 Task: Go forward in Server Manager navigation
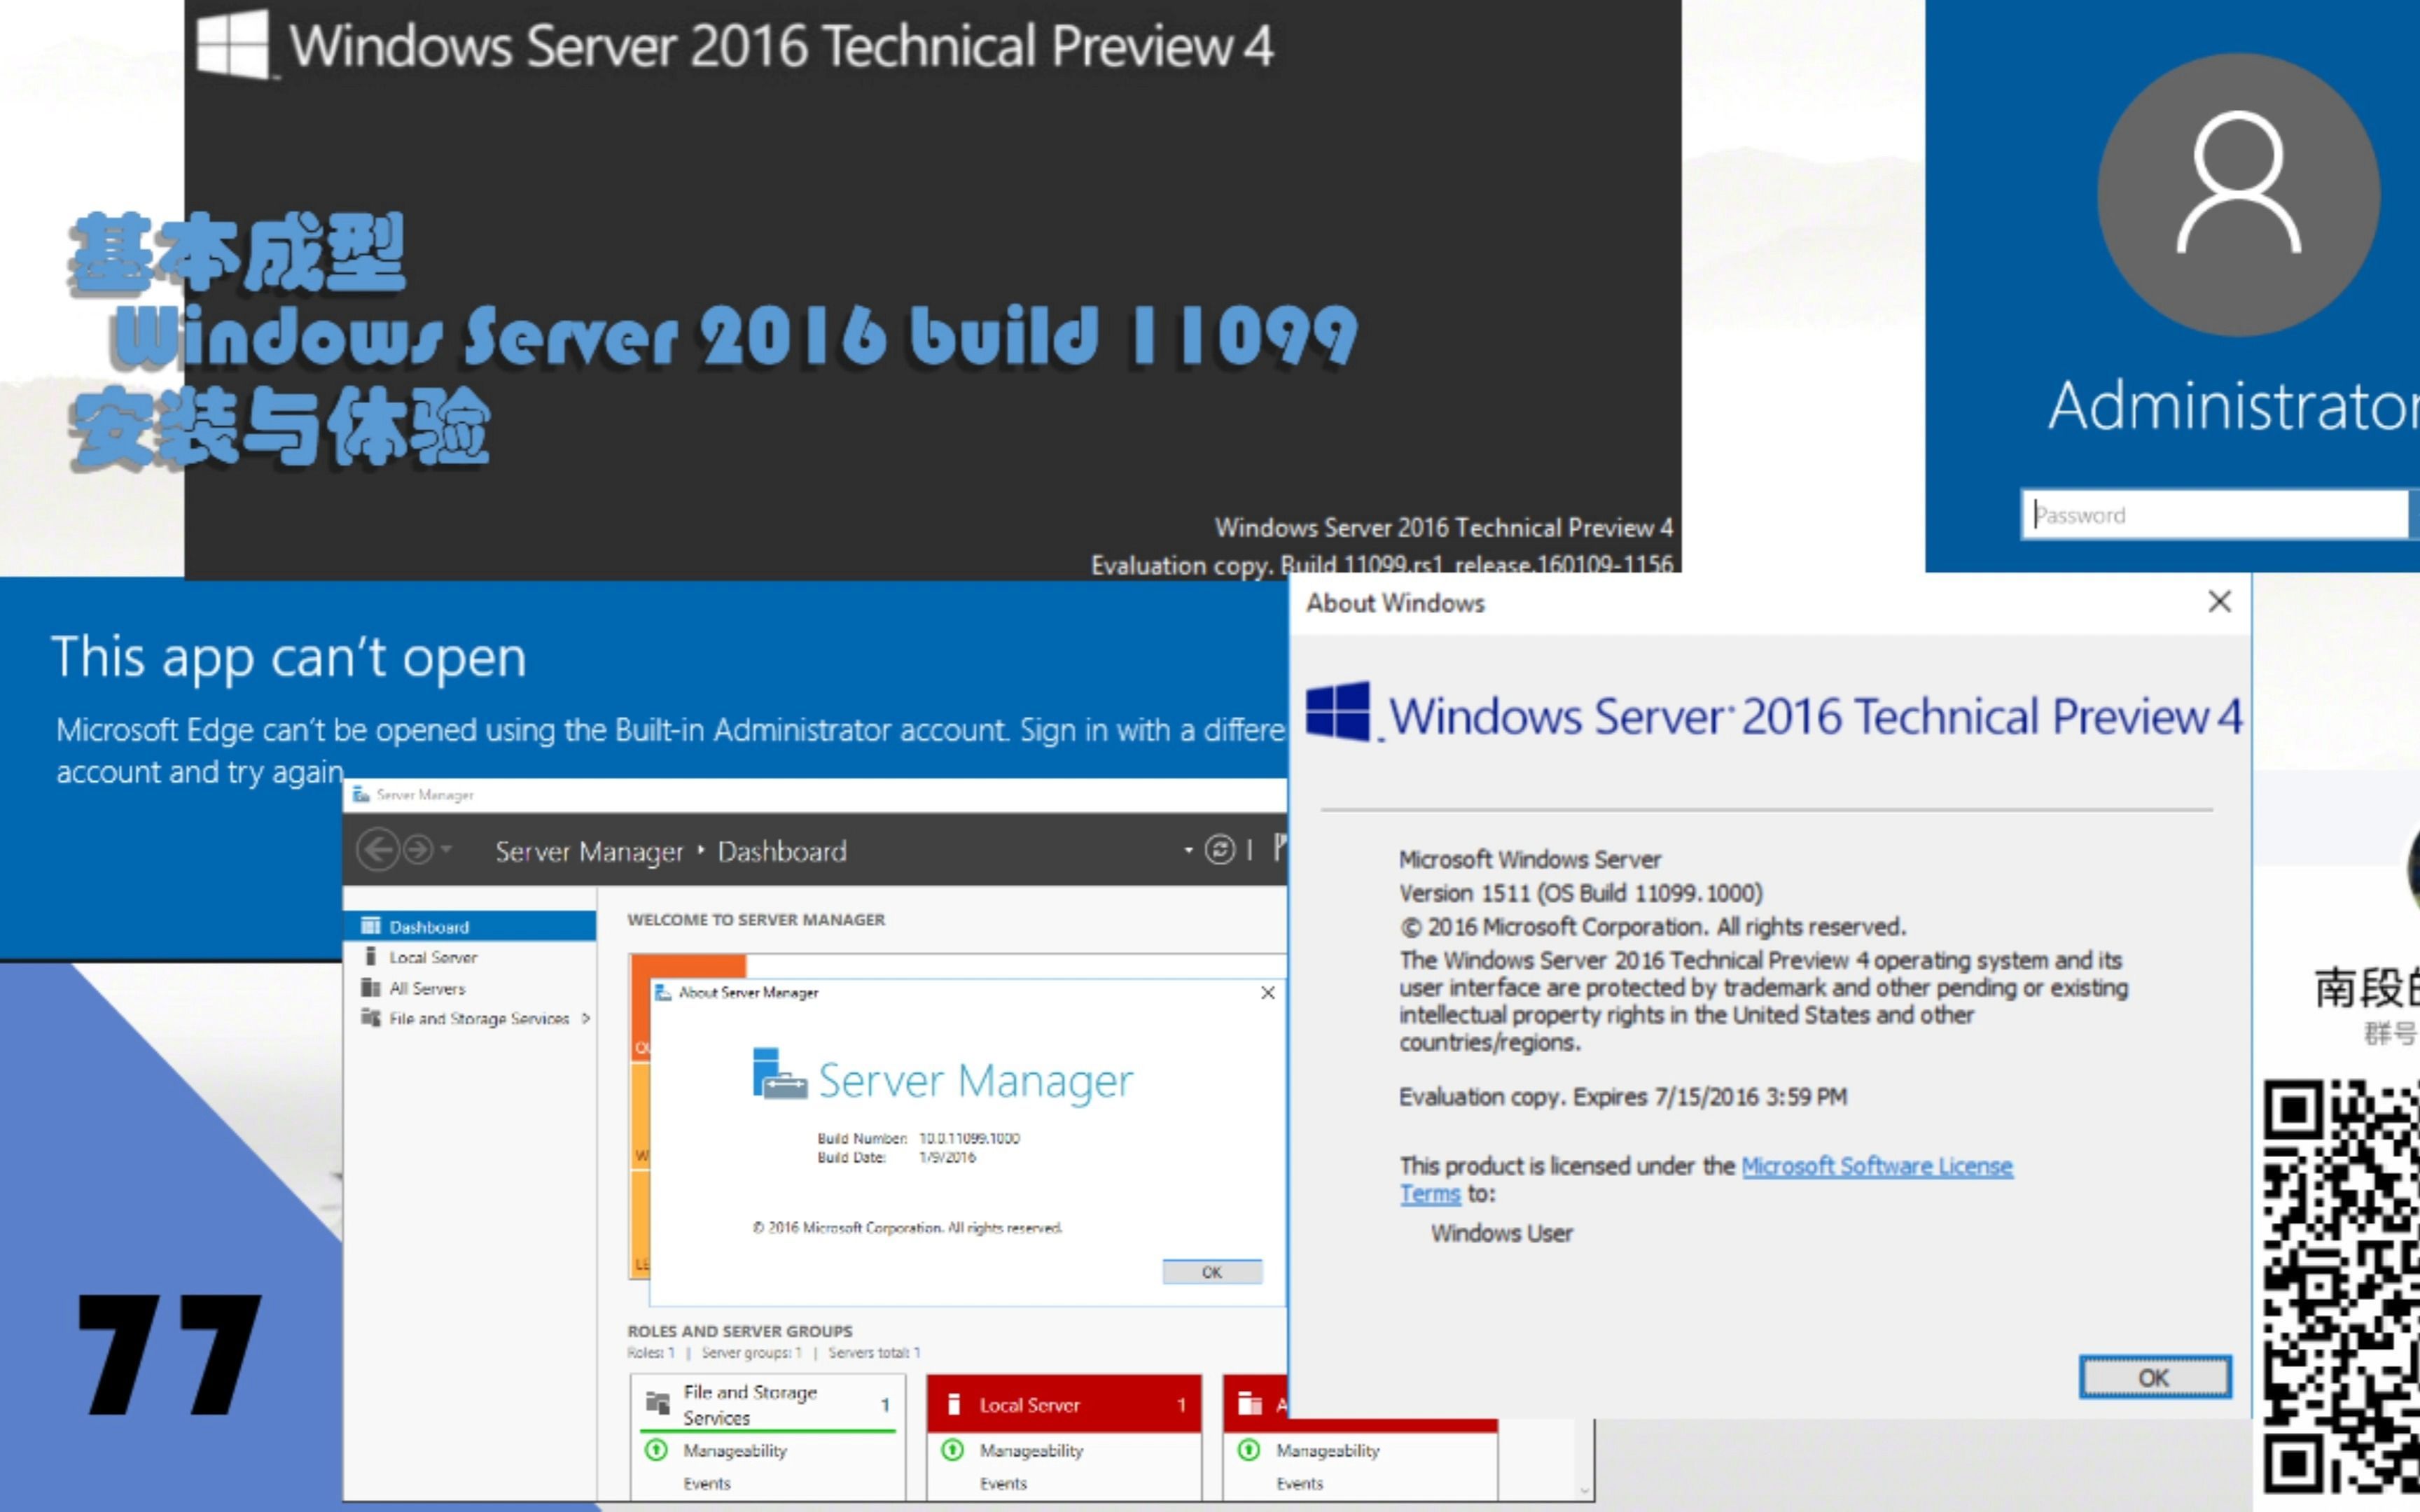[418, 850]
